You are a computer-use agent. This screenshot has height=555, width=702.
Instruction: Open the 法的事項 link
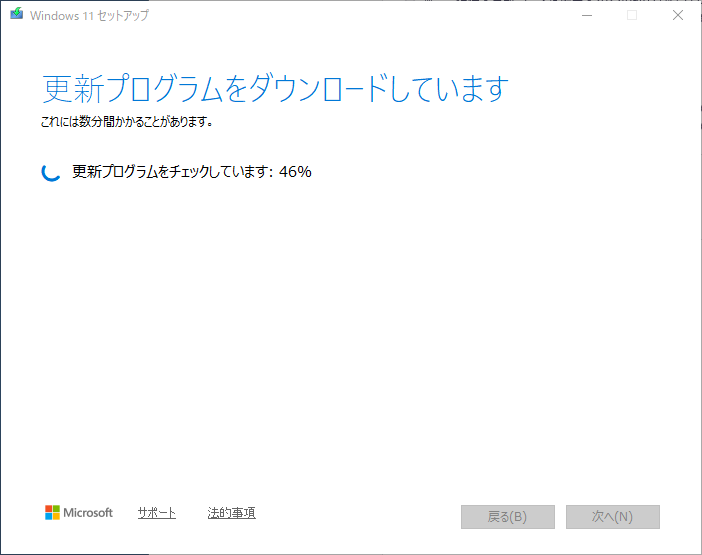pyautogui.click(x=231, y=512)
